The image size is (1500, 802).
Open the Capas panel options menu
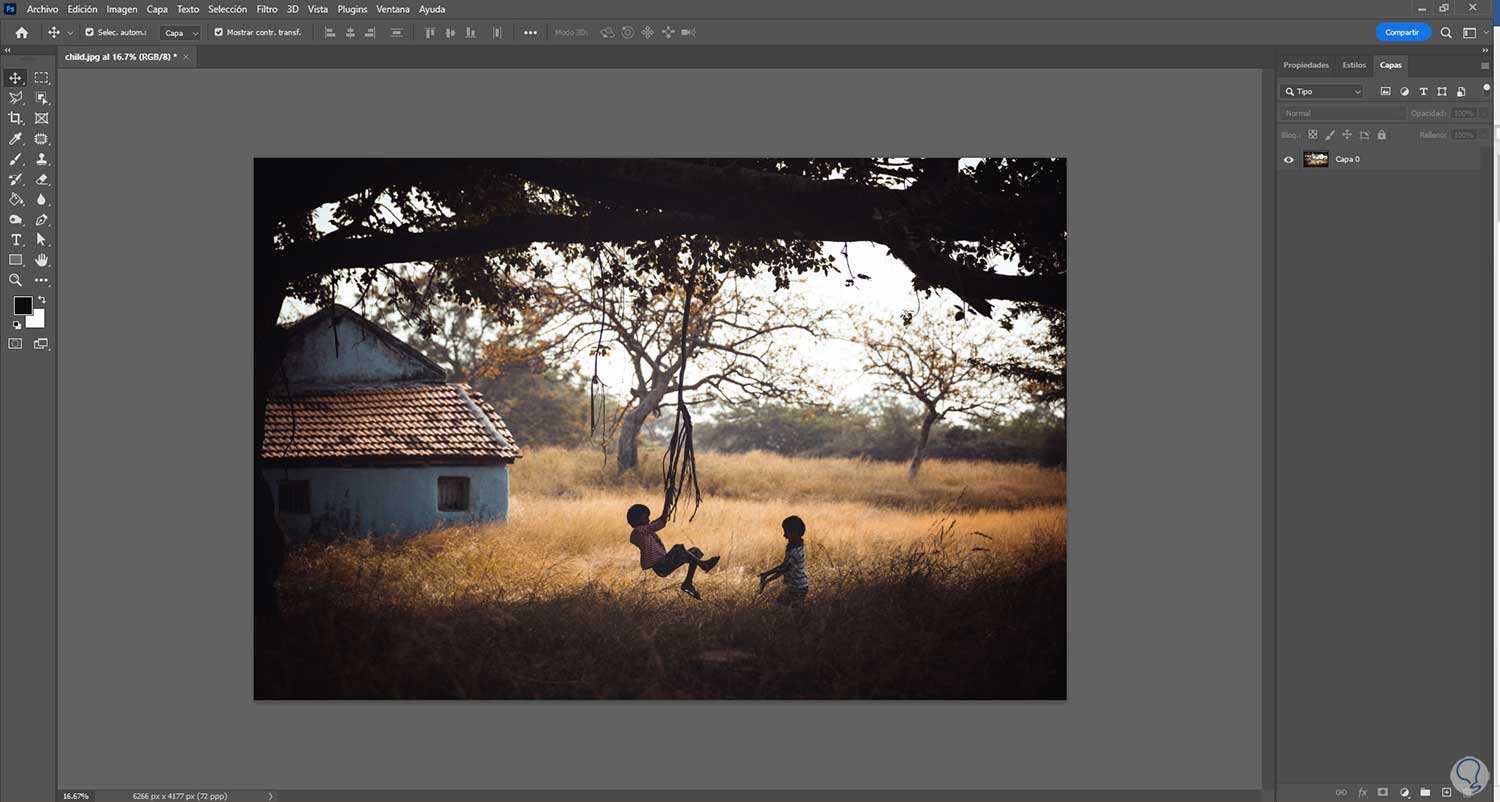click(1485, 65)
